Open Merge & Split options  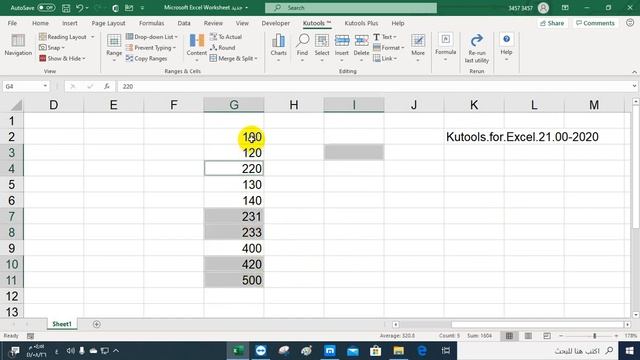(x=233, y=58)
